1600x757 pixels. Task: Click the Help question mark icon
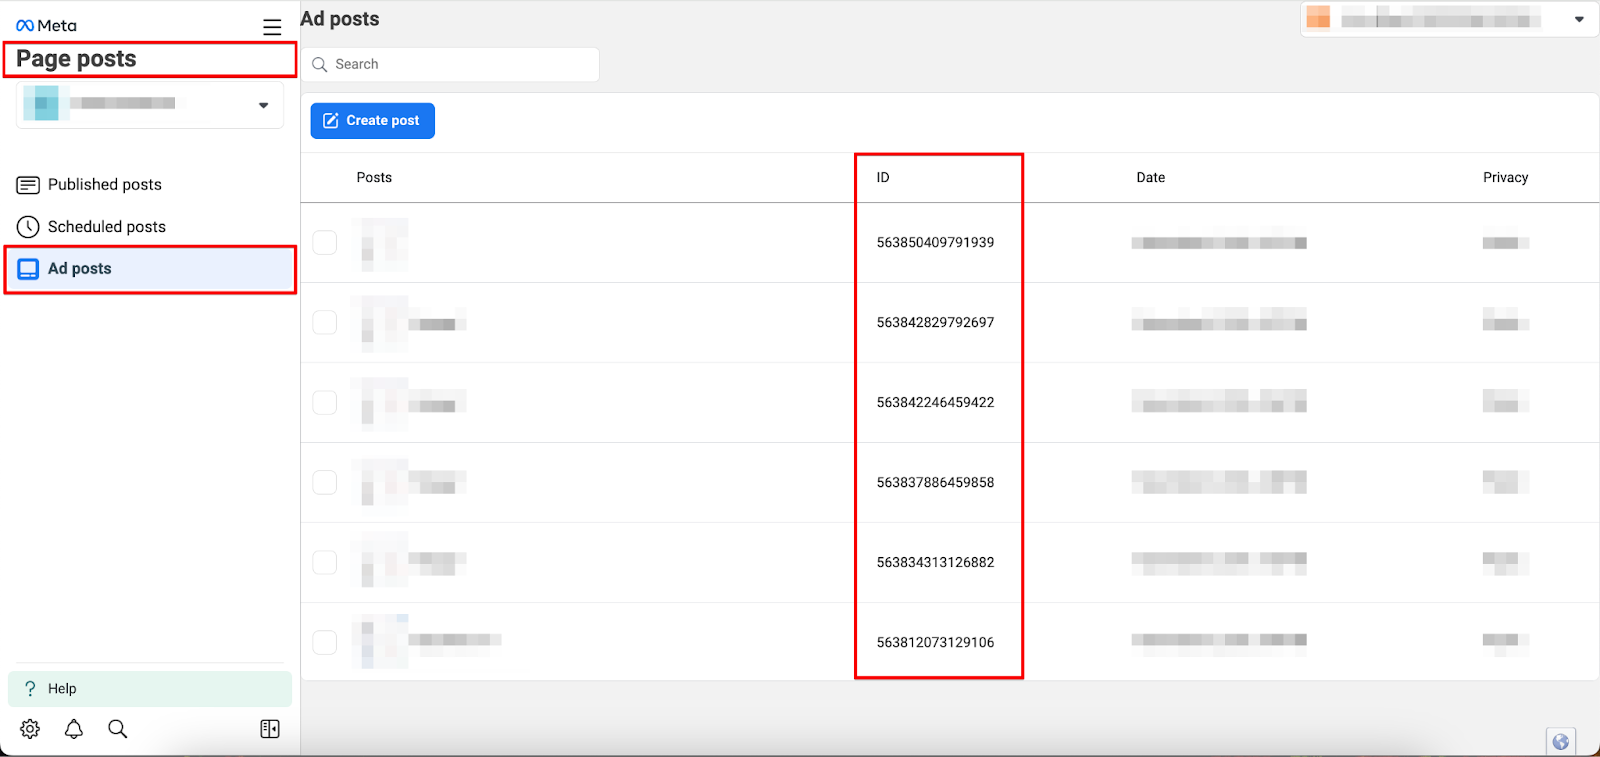point(30,688)
